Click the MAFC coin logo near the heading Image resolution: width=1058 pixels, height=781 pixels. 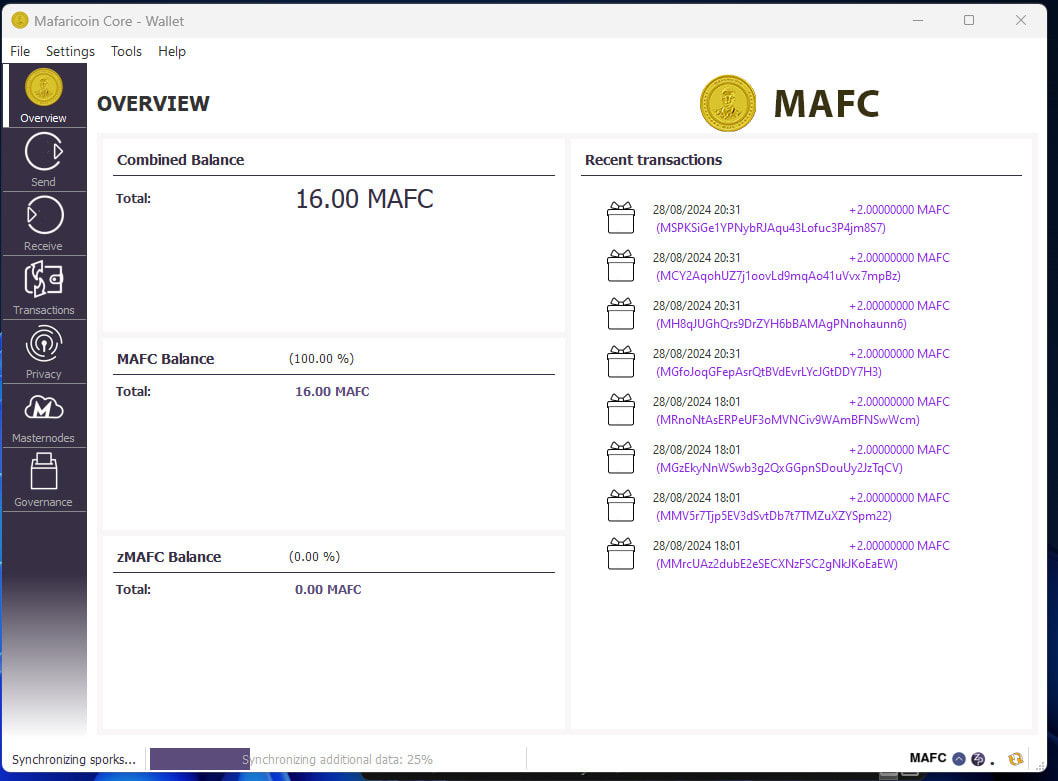pyautogui.click(x=727, y=103)
